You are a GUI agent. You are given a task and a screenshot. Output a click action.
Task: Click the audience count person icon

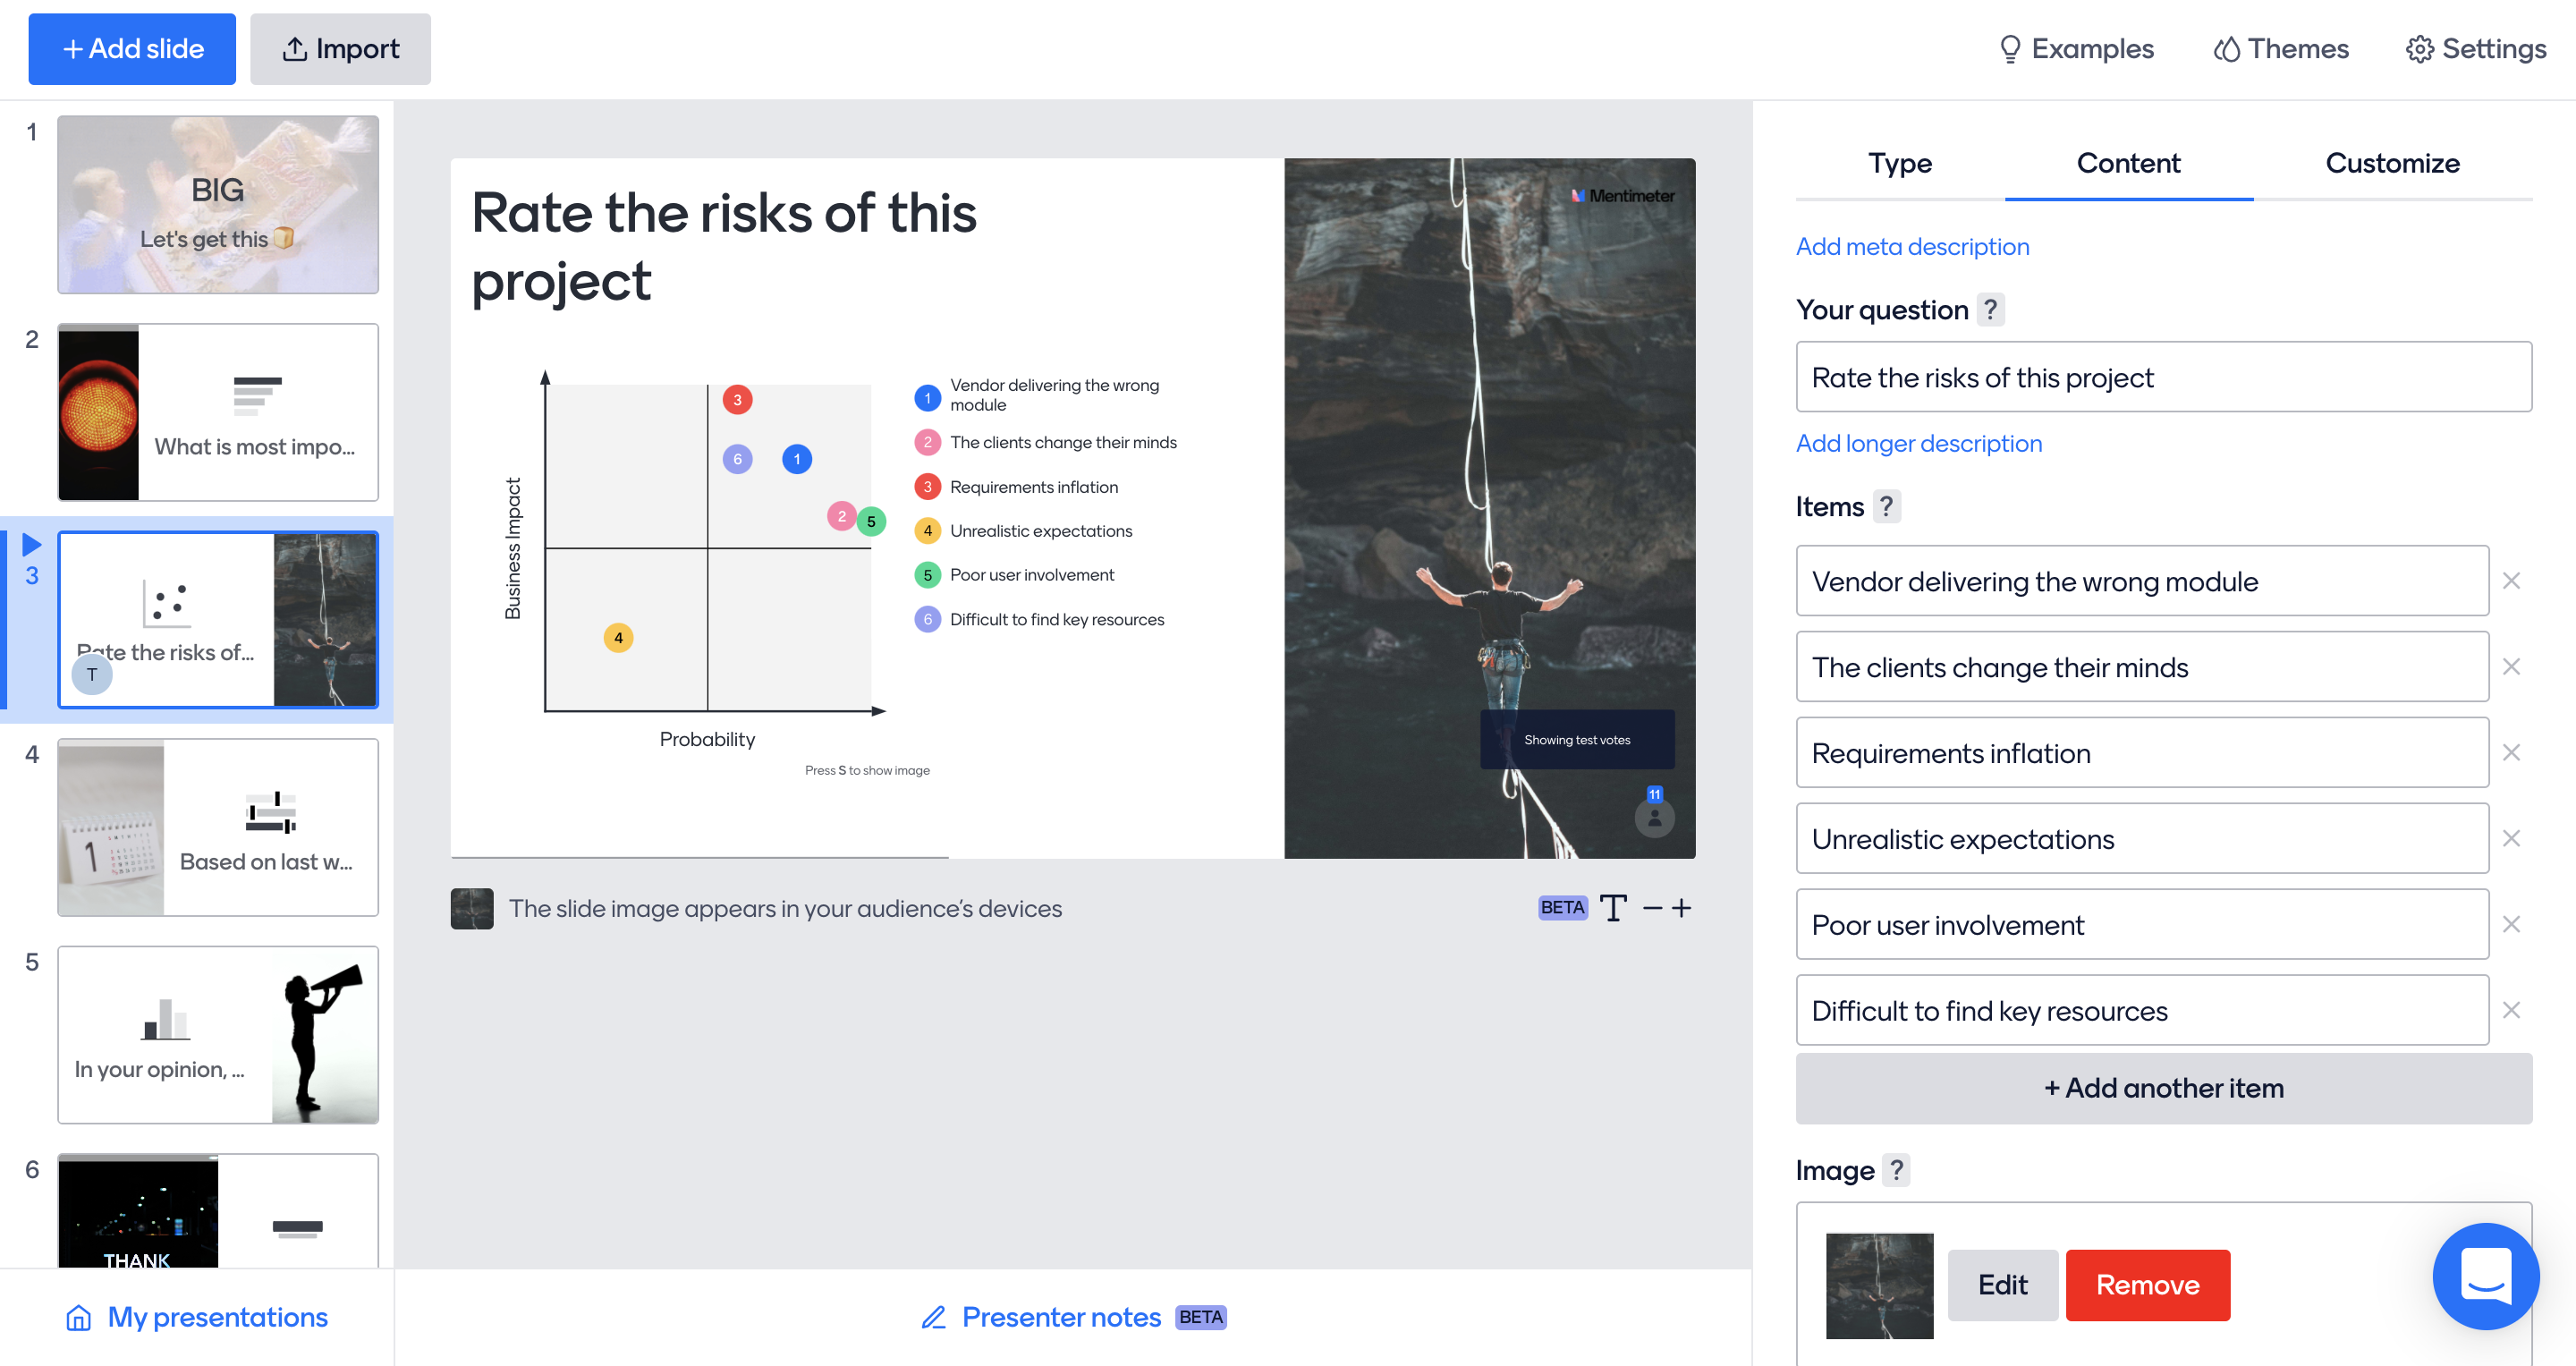(1655, 818)
